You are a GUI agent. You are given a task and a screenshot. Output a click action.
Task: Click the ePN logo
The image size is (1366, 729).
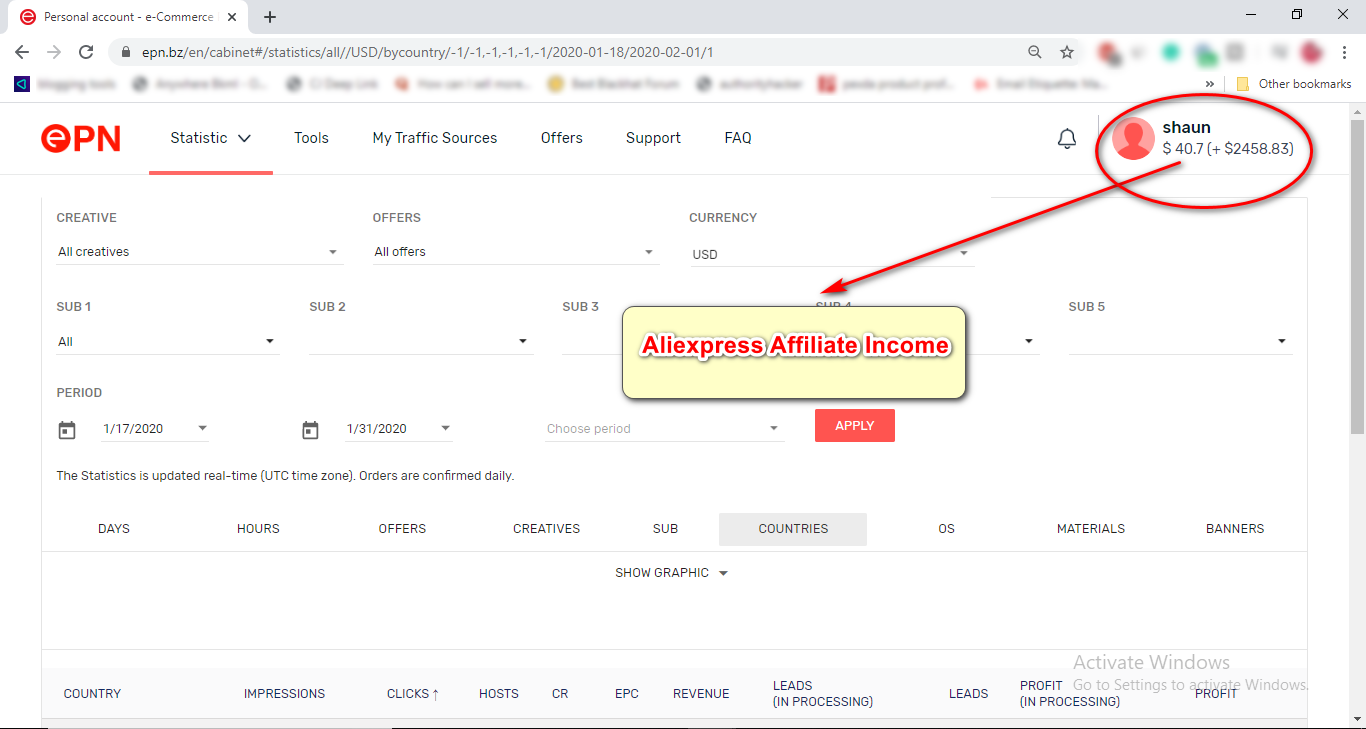click(81, 138)
